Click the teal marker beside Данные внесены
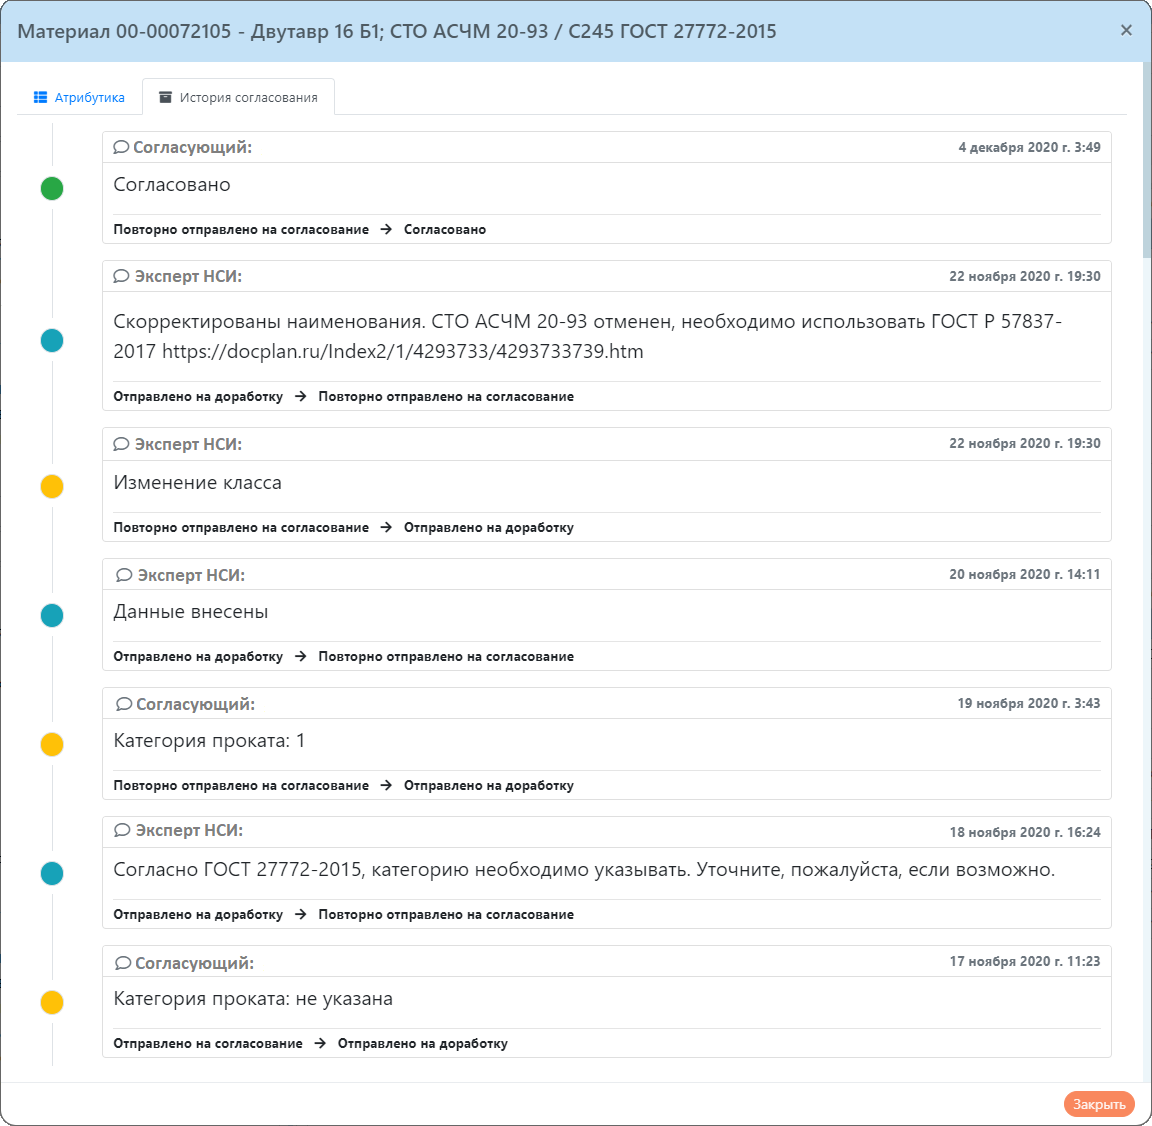The image size is (1152, 1126). click(52, 615)
